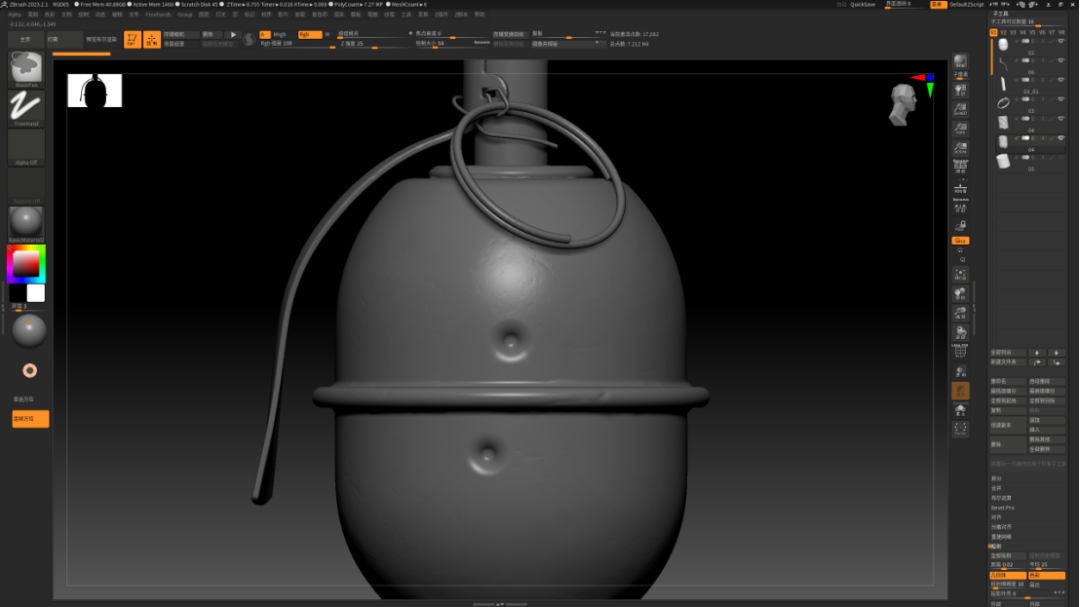Click the Rotate view icon on right shelf

point(960,333)
